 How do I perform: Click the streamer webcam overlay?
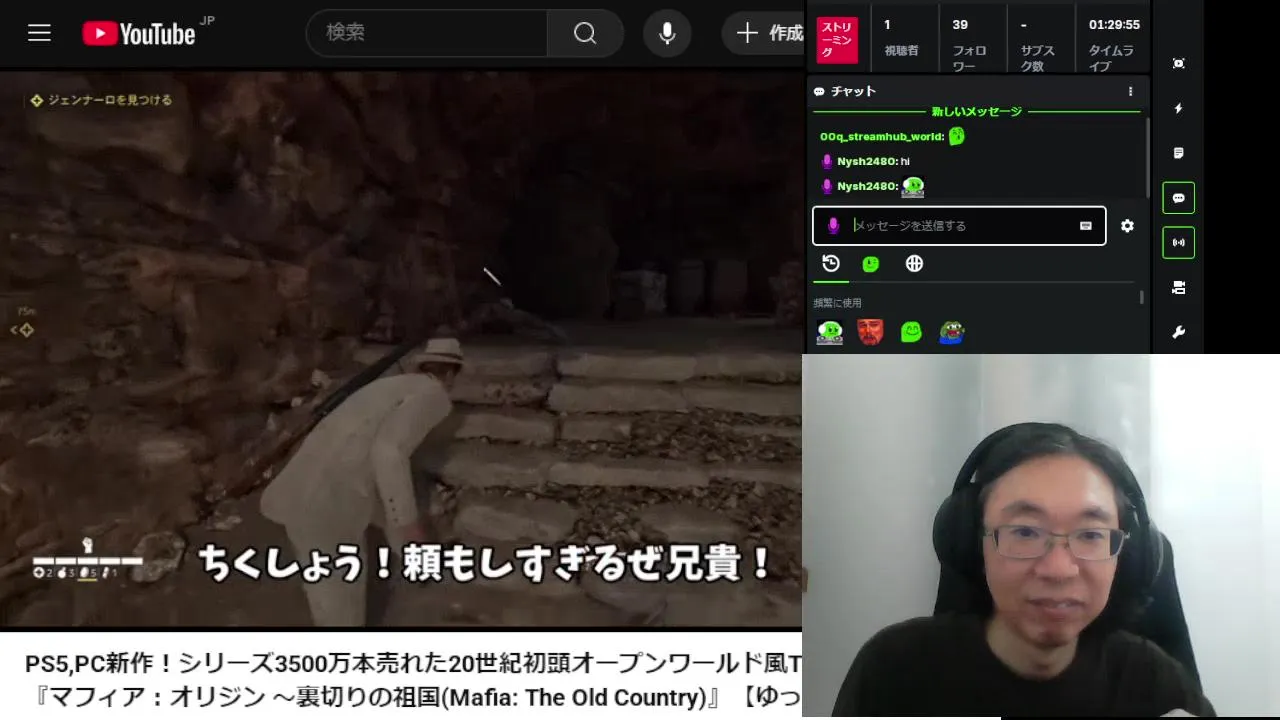pyautogui.click(x=1040, y=536)
